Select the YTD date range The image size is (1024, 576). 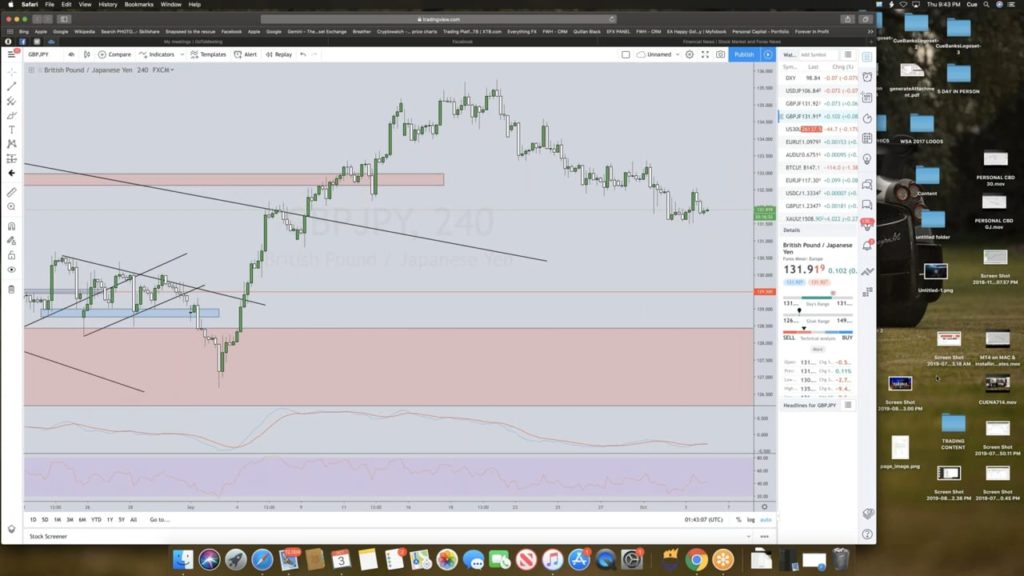(x=96, y=520)
